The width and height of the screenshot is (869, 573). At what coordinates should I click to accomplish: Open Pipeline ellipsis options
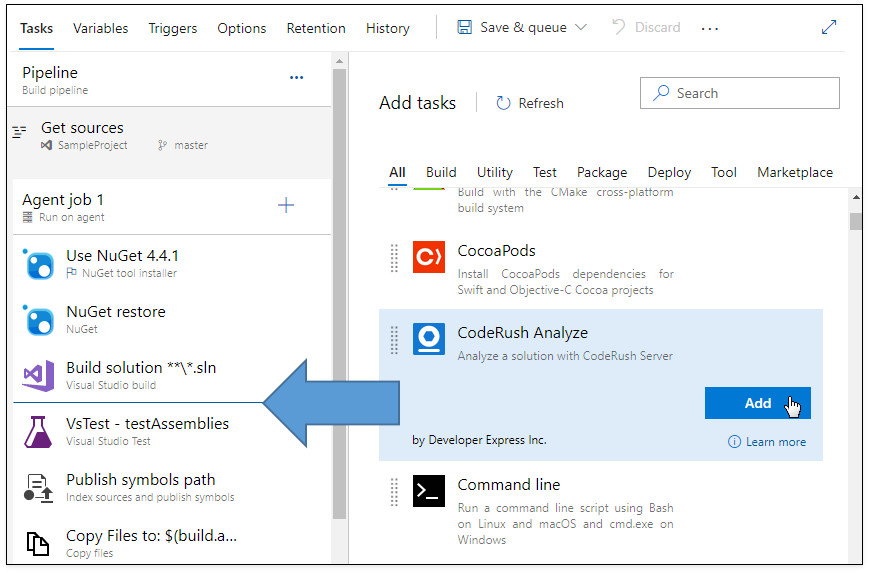pyautogui.click(x=297, y=78)
